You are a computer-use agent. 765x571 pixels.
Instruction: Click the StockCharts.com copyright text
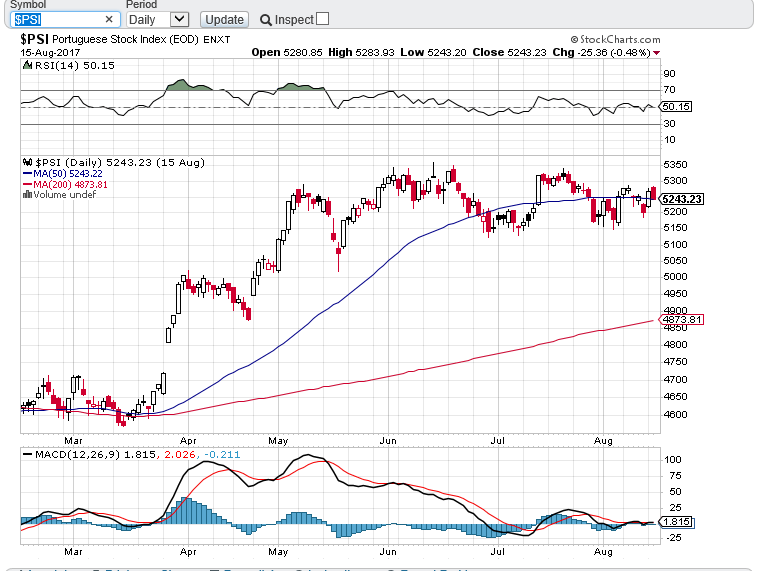[x=615, y=40]
